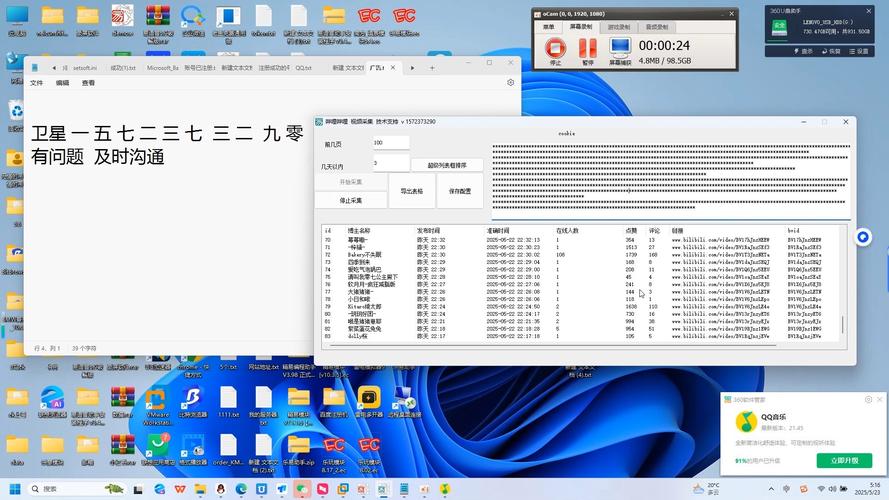Open the 文件 menu in Notepad
This screenshot has width=889, height=500.
[x=37, y=83]
